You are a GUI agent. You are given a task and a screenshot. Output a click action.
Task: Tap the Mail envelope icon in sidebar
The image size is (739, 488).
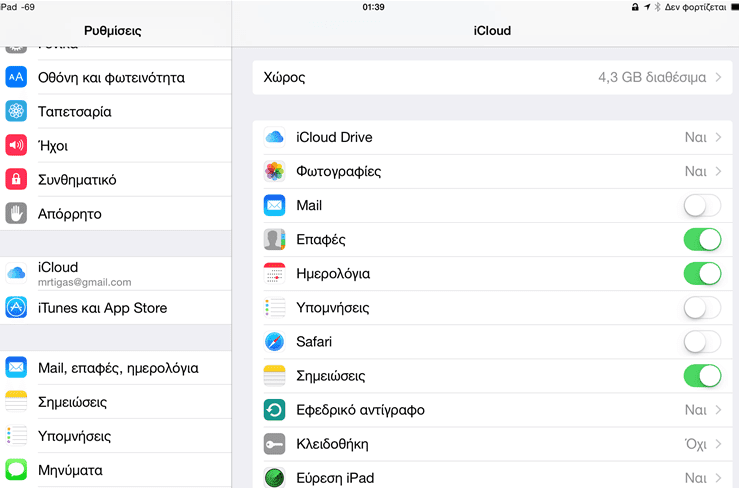16,367
